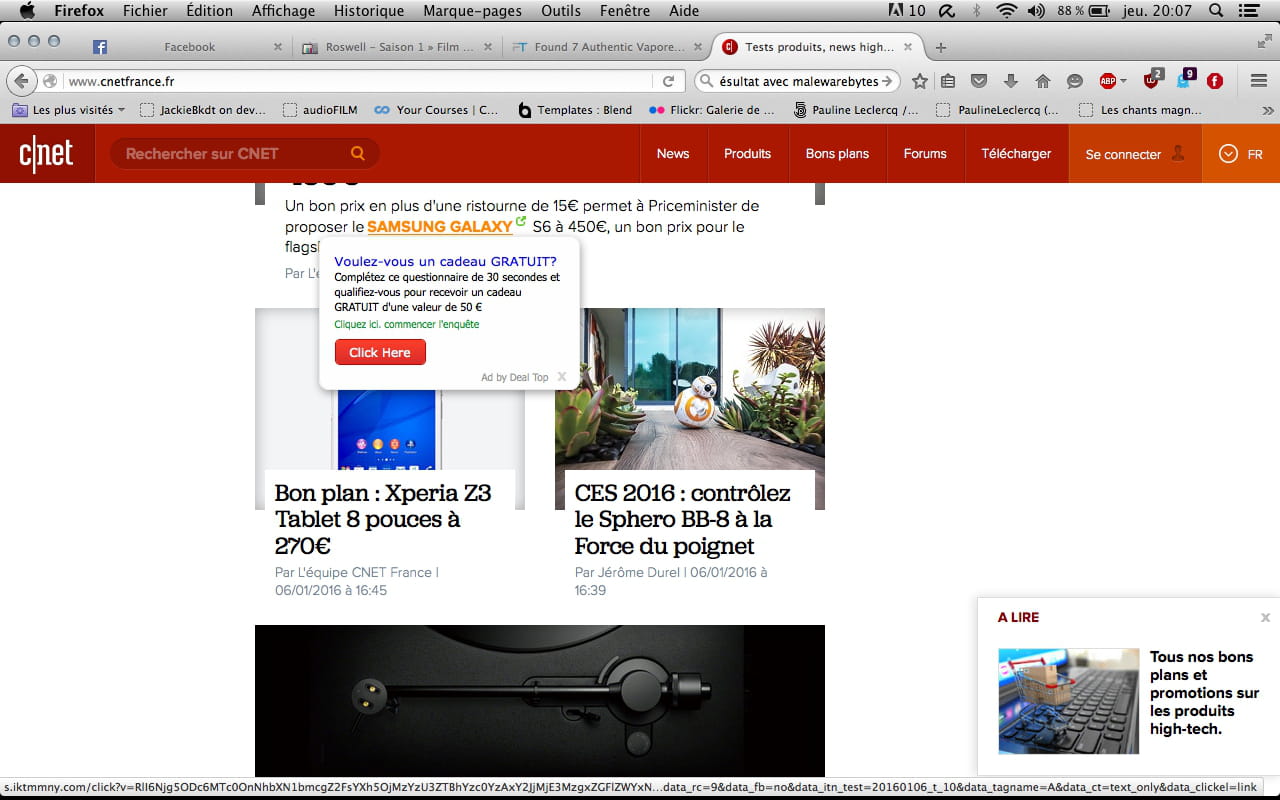The image size is (1280, 800).
Task: Click the 'Voulez-vous un cadeau GRATUIT?' ad title
Action: click(x=445, y=262)
